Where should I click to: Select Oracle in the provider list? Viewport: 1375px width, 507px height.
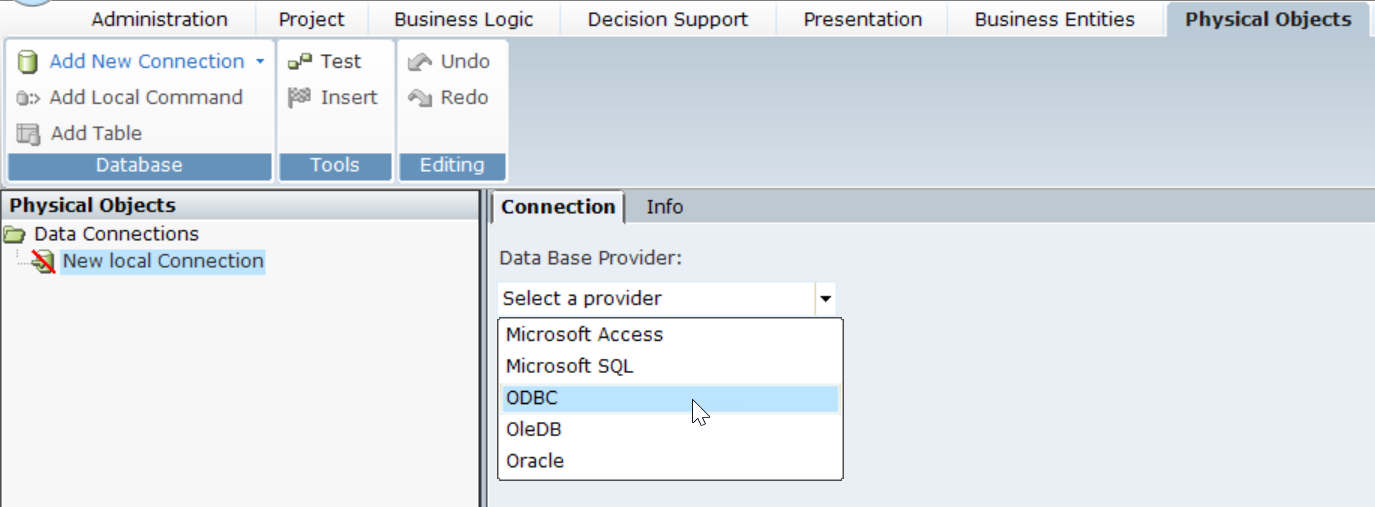(x=535, y=462)
